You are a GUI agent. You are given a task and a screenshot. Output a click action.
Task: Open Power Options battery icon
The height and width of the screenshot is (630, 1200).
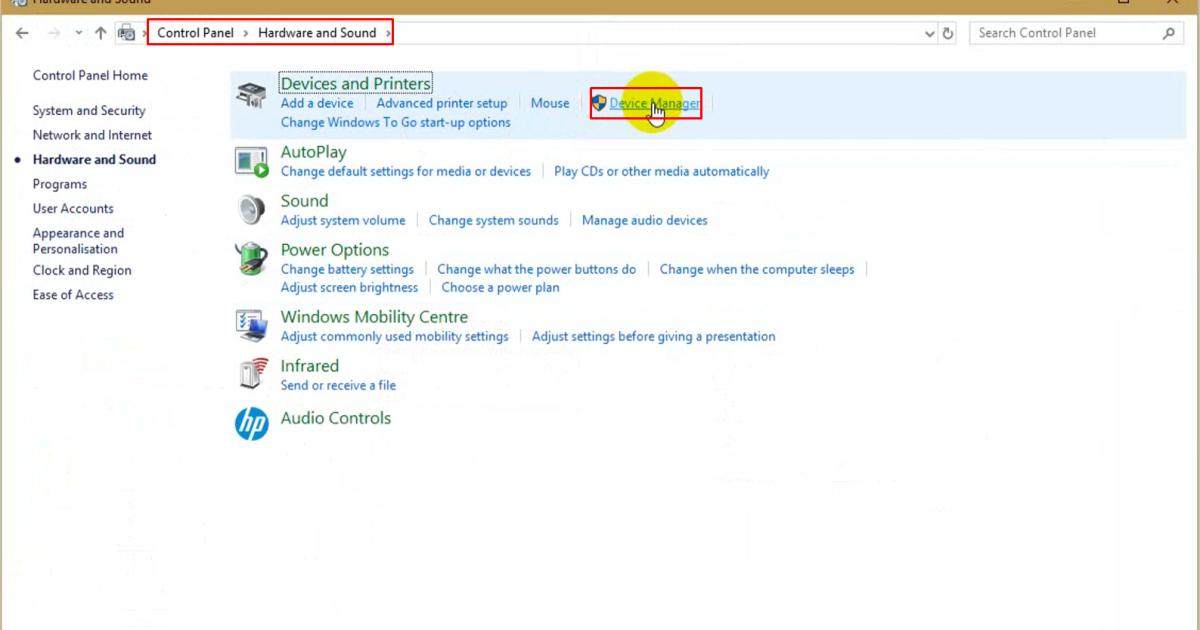pos(251,259)
